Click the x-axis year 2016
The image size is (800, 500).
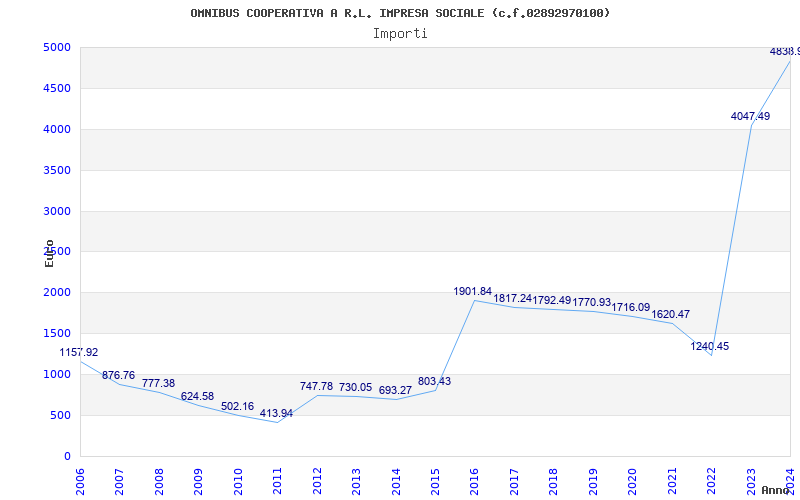[x=474, y=482]
